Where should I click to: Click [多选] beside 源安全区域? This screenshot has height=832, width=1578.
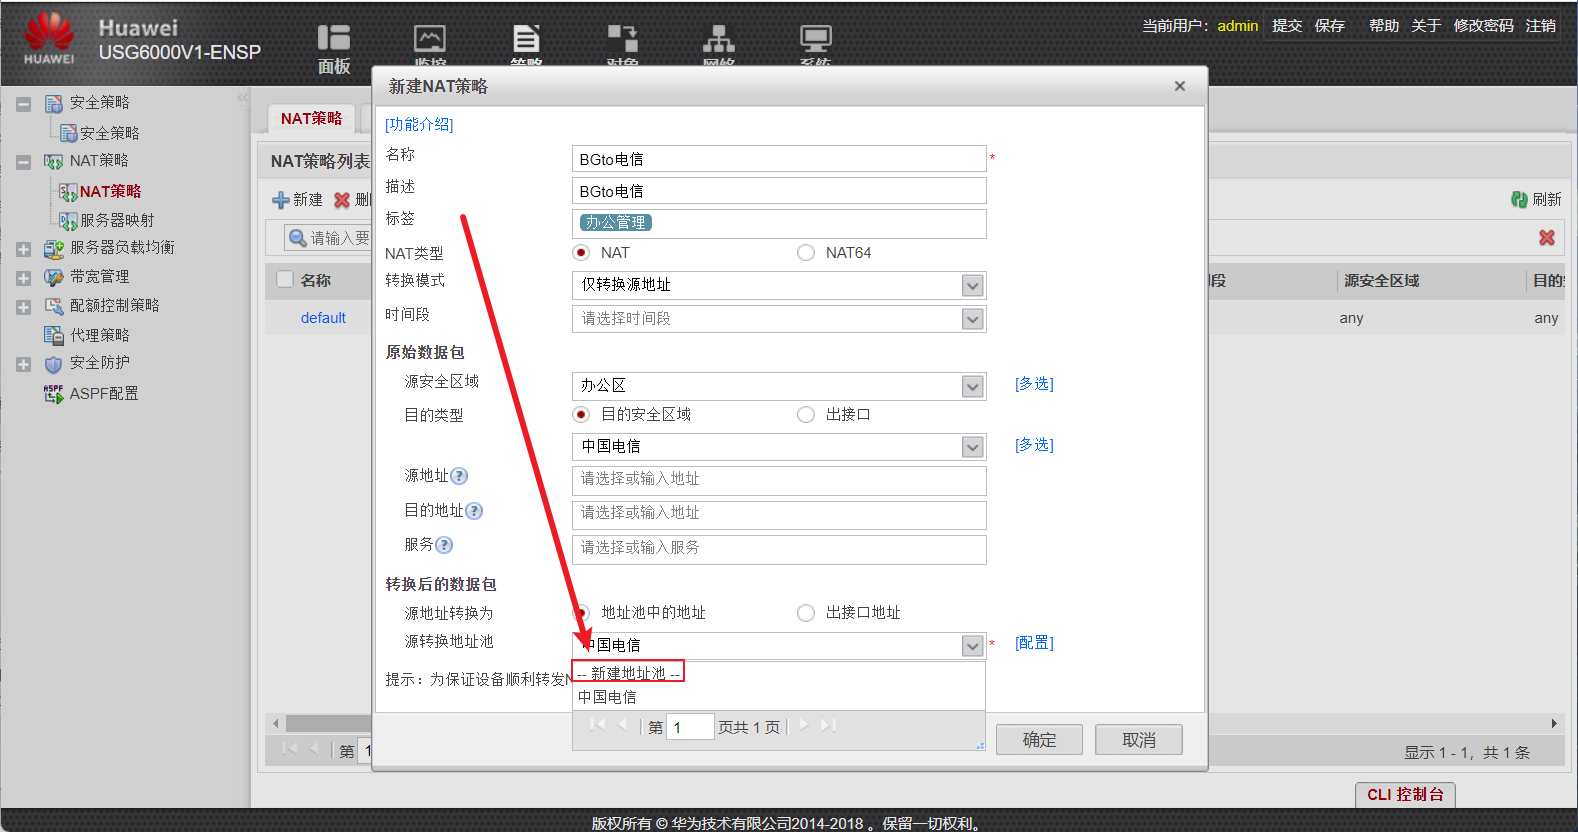1034,384
